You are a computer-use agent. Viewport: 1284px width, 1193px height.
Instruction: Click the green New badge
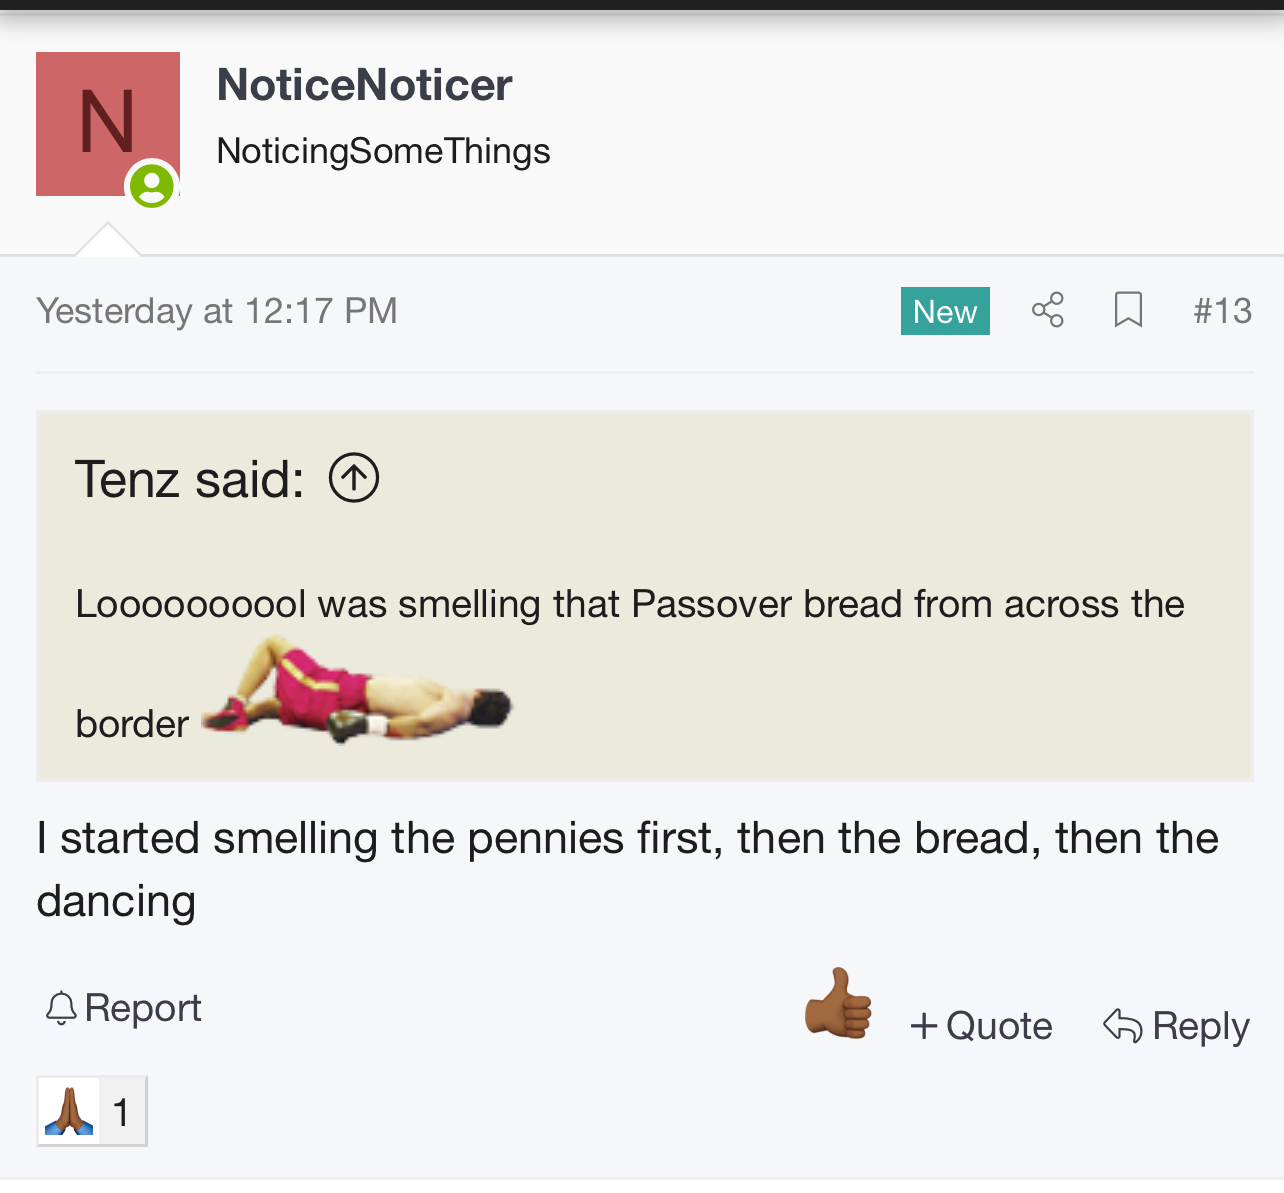pos(944,311)
